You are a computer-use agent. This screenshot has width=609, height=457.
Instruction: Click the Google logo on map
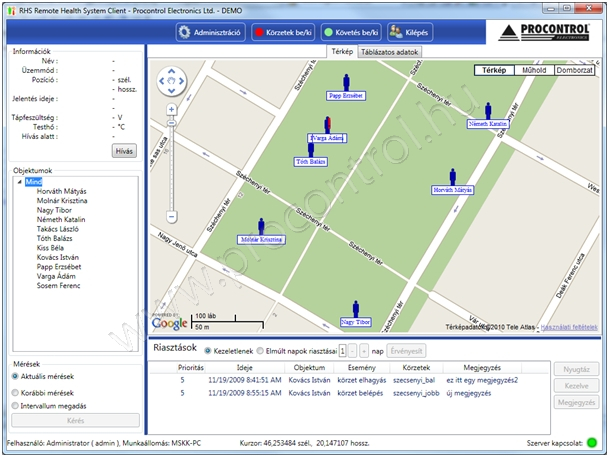pos(169,323)
